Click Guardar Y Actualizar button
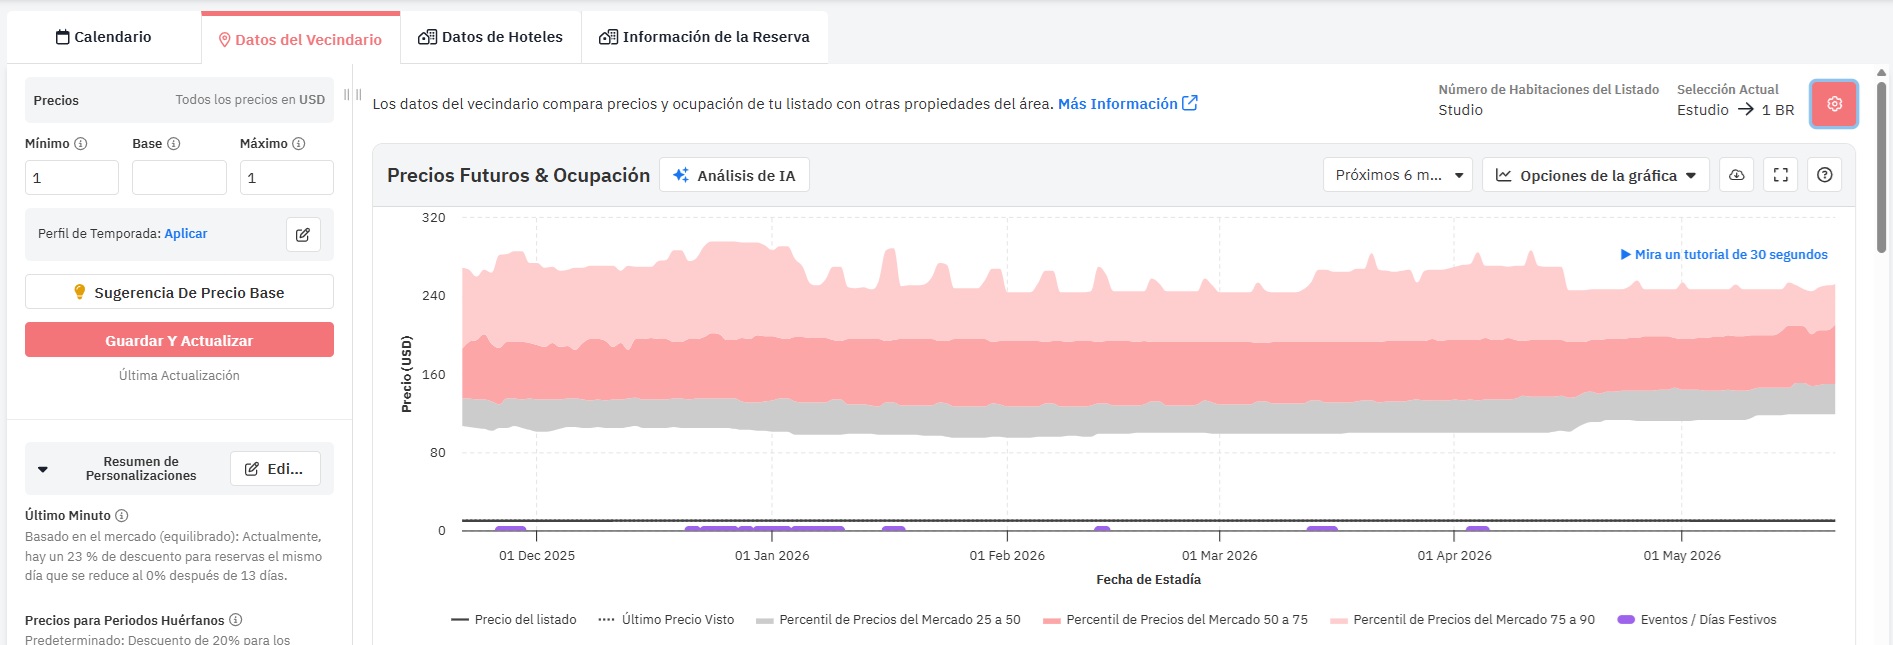The image size is (1893, 645). (x=179, y=340)
